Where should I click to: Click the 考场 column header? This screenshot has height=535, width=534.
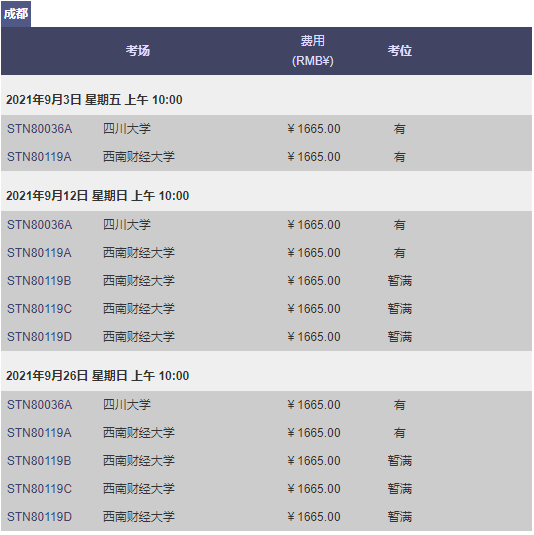click(x=138, y=50)
